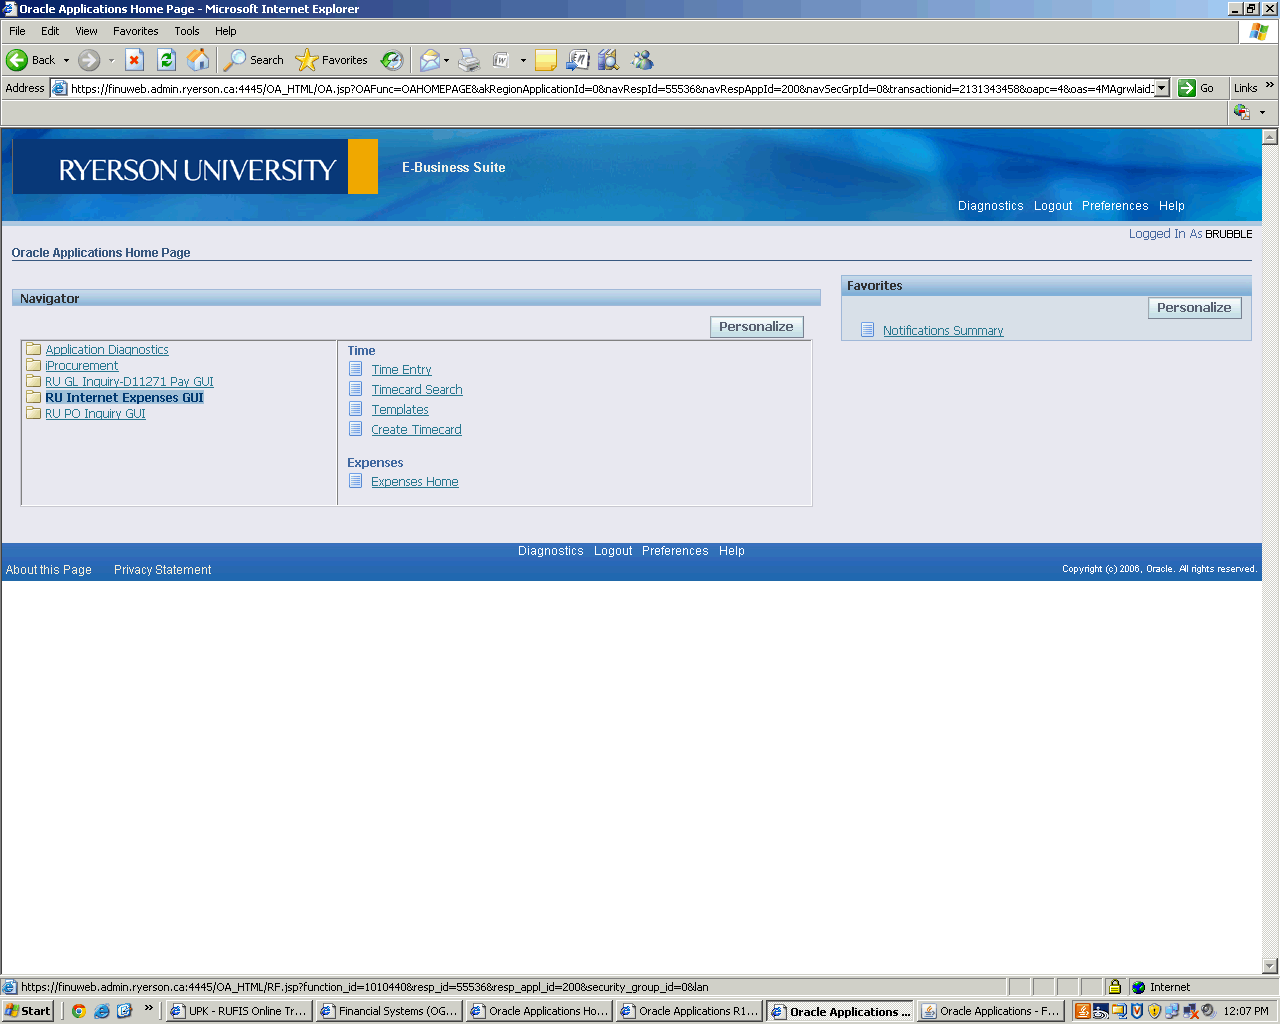
Task: Open the History toolbar icon
Action: pyautogui.click(x=392, y=60)
